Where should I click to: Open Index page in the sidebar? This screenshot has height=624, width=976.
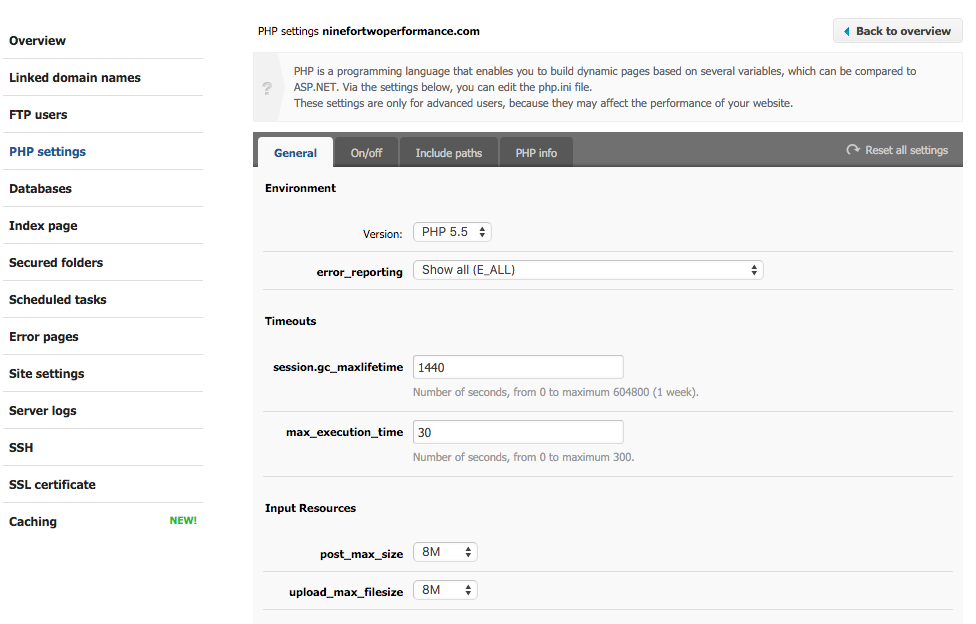pos(43,225)
